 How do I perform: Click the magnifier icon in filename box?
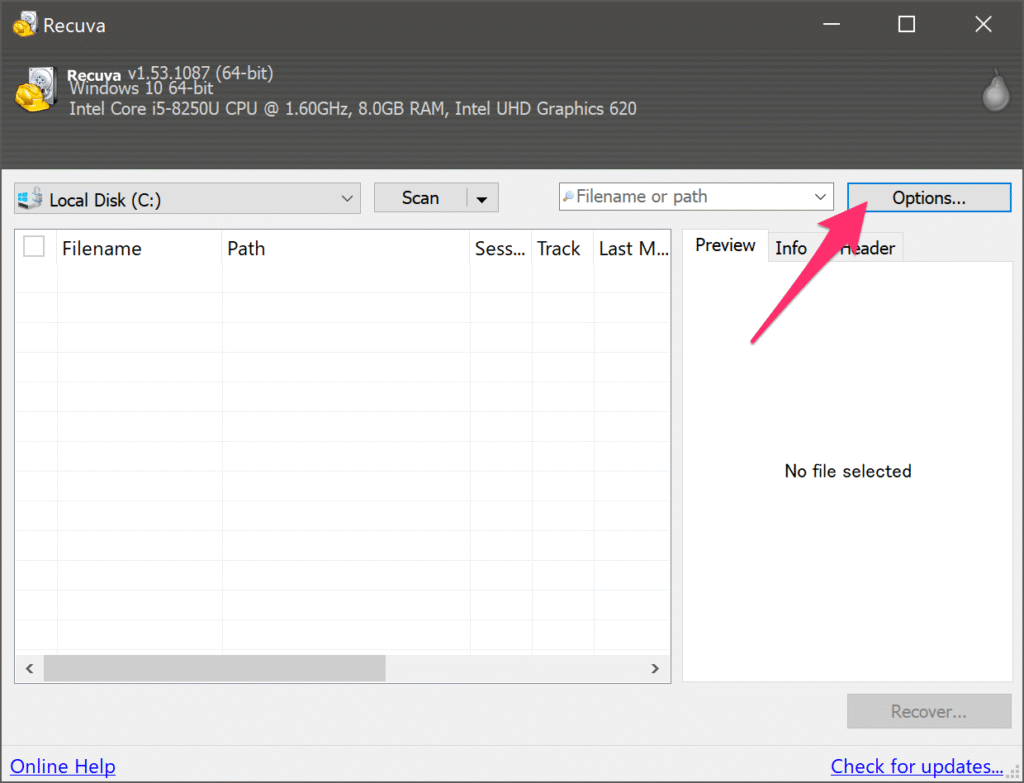pos(568,197)
